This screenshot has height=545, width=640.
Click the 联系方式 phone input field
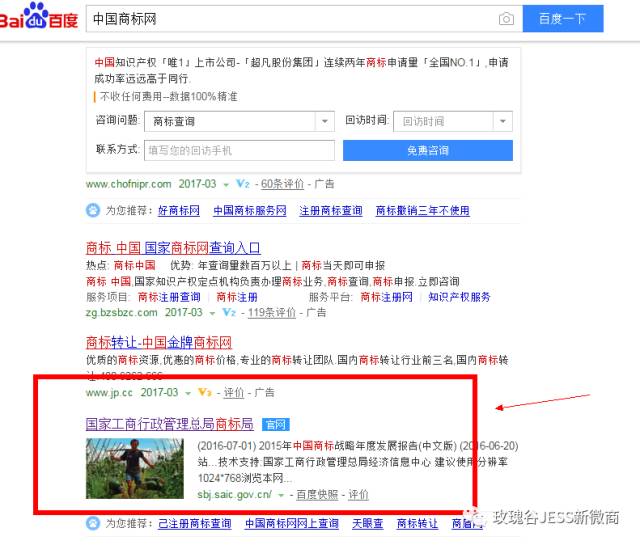239,150
